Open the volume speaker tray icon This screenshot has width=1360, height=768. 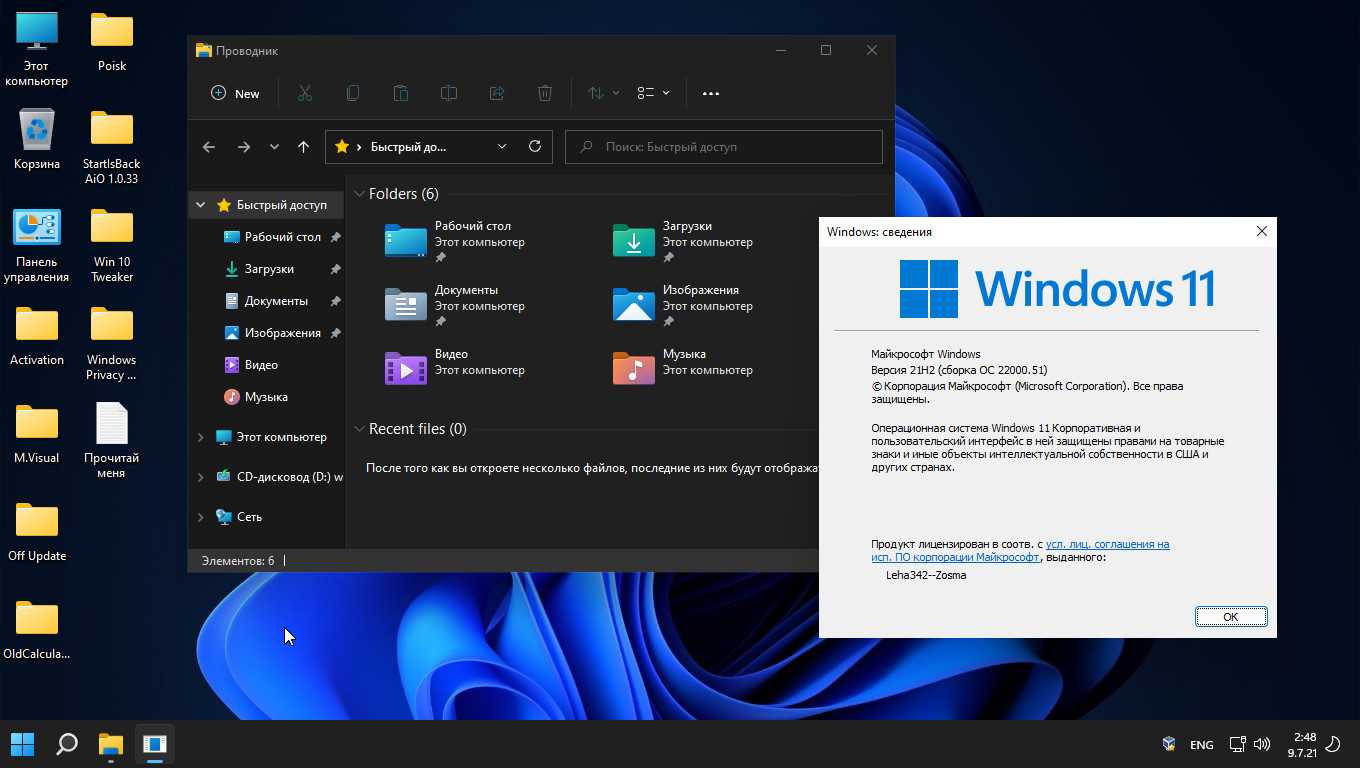tap(1262, 745)
